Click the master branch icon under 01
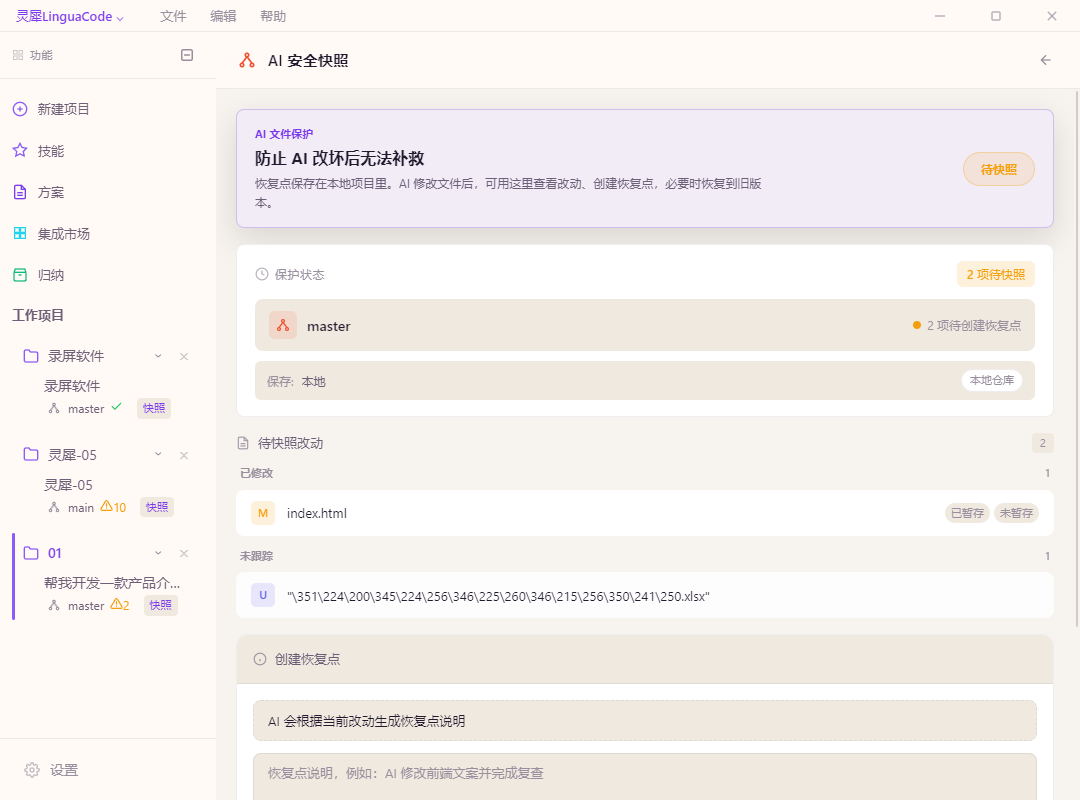 tap(54, 606)
